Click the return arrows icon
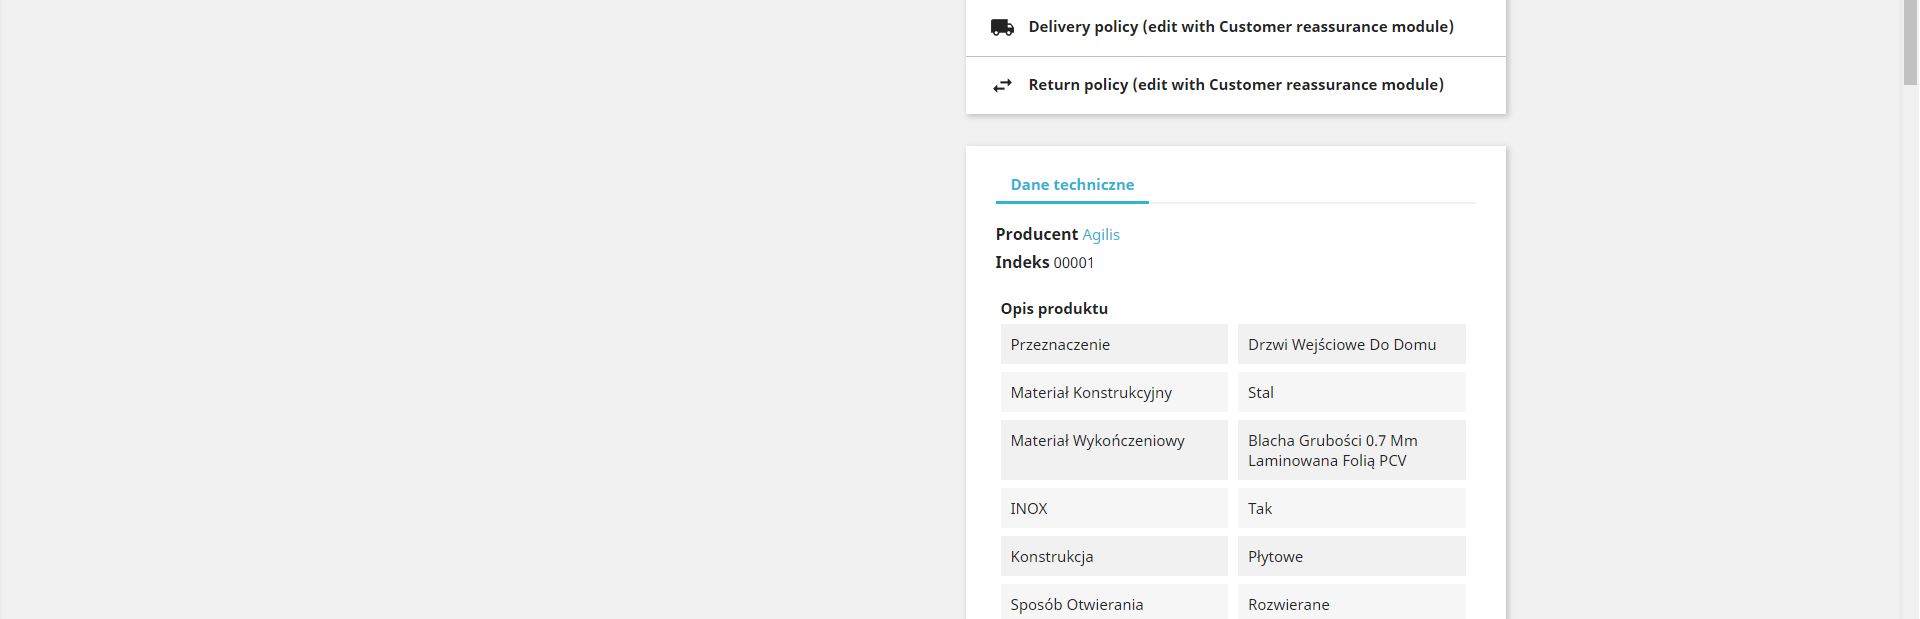The height and width of the screenshot is (619, 1920). (1002, 85)
